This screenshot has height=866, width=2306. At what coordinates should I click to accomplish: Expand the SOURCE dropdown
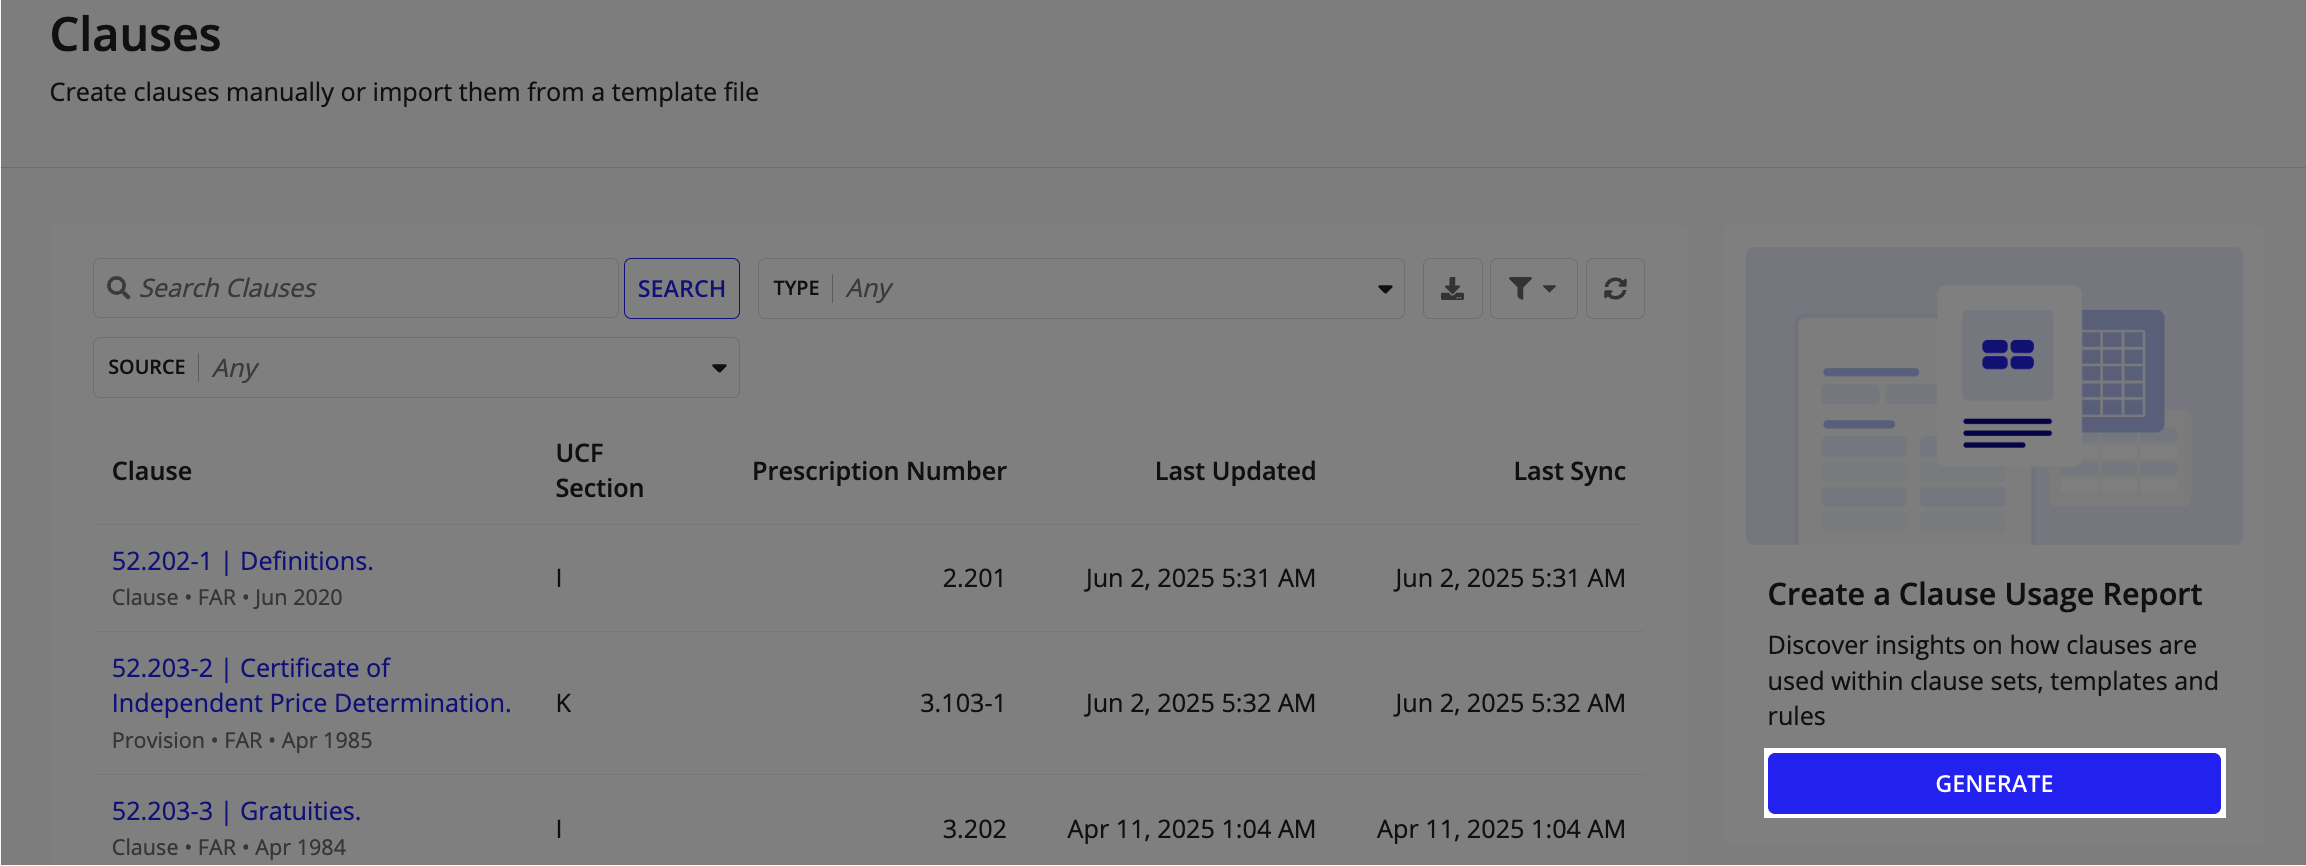[x=416, y=368]
